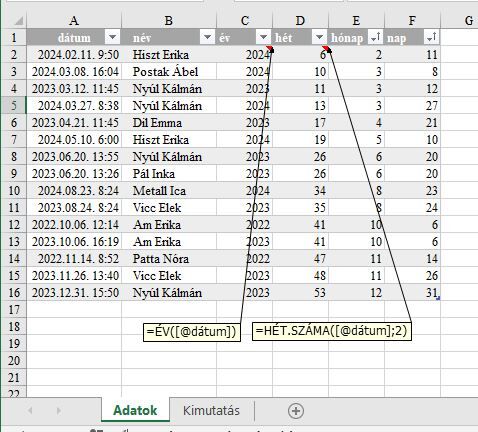478x432 pixels.
Task: Click week number 19 cell
Action: click(x=300, y=139)
